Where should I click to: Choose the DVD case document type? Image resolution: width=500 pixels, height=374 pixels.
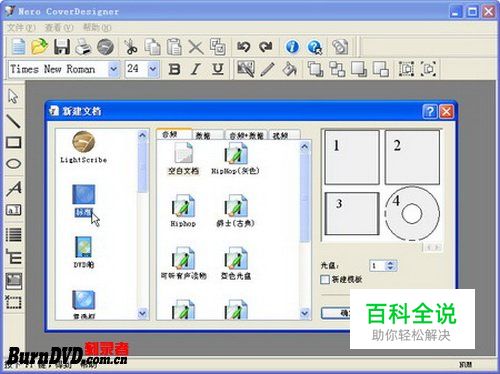[x=84, y=252]
